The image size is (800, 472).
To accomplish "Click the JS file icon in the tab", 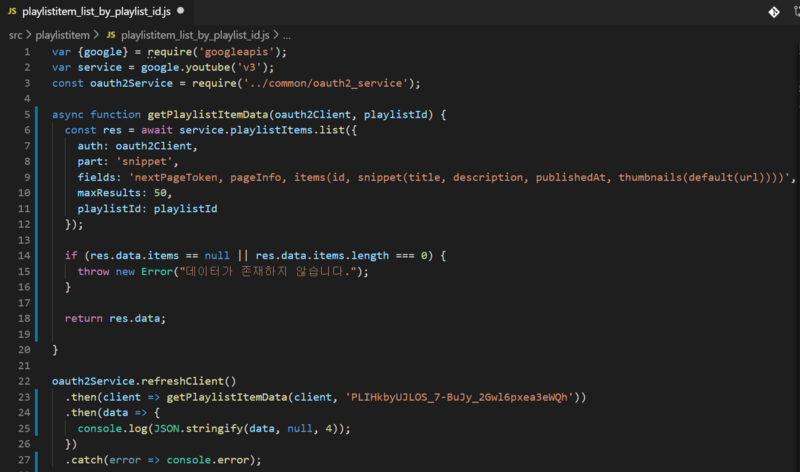I will pyautogui.click(x=12, y=11).
